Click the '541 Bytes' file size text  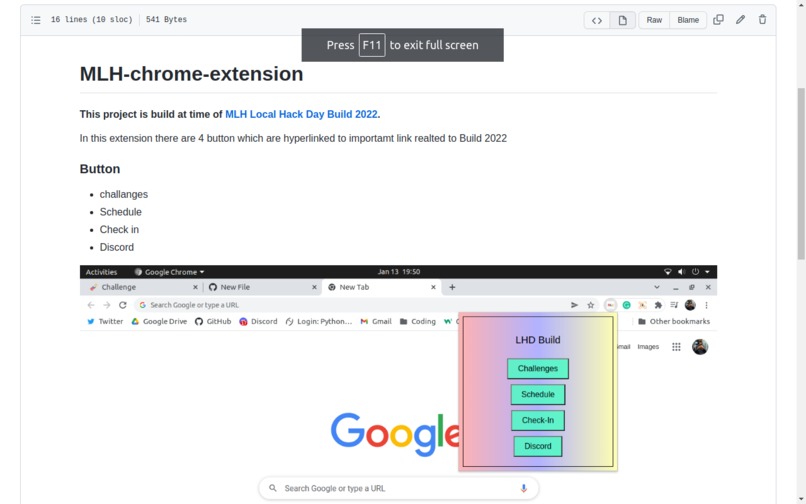167,20
